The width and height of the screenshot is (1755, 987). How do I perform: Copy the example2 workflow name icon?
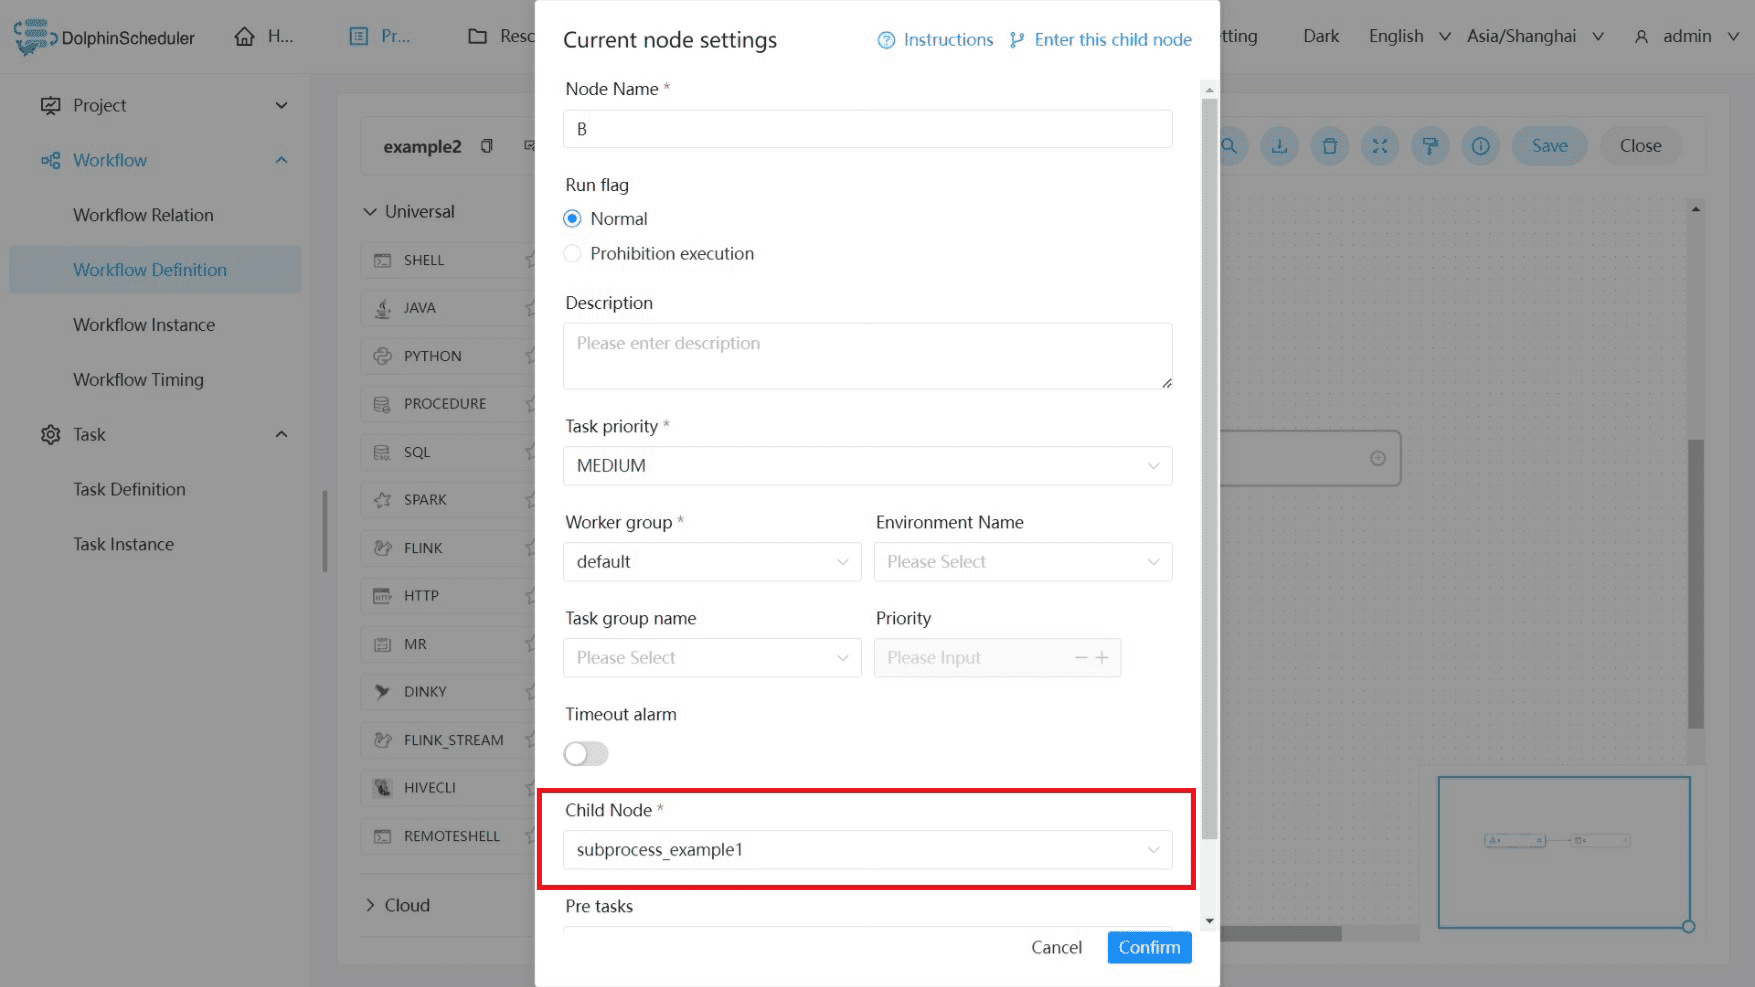tap(487, 146)
